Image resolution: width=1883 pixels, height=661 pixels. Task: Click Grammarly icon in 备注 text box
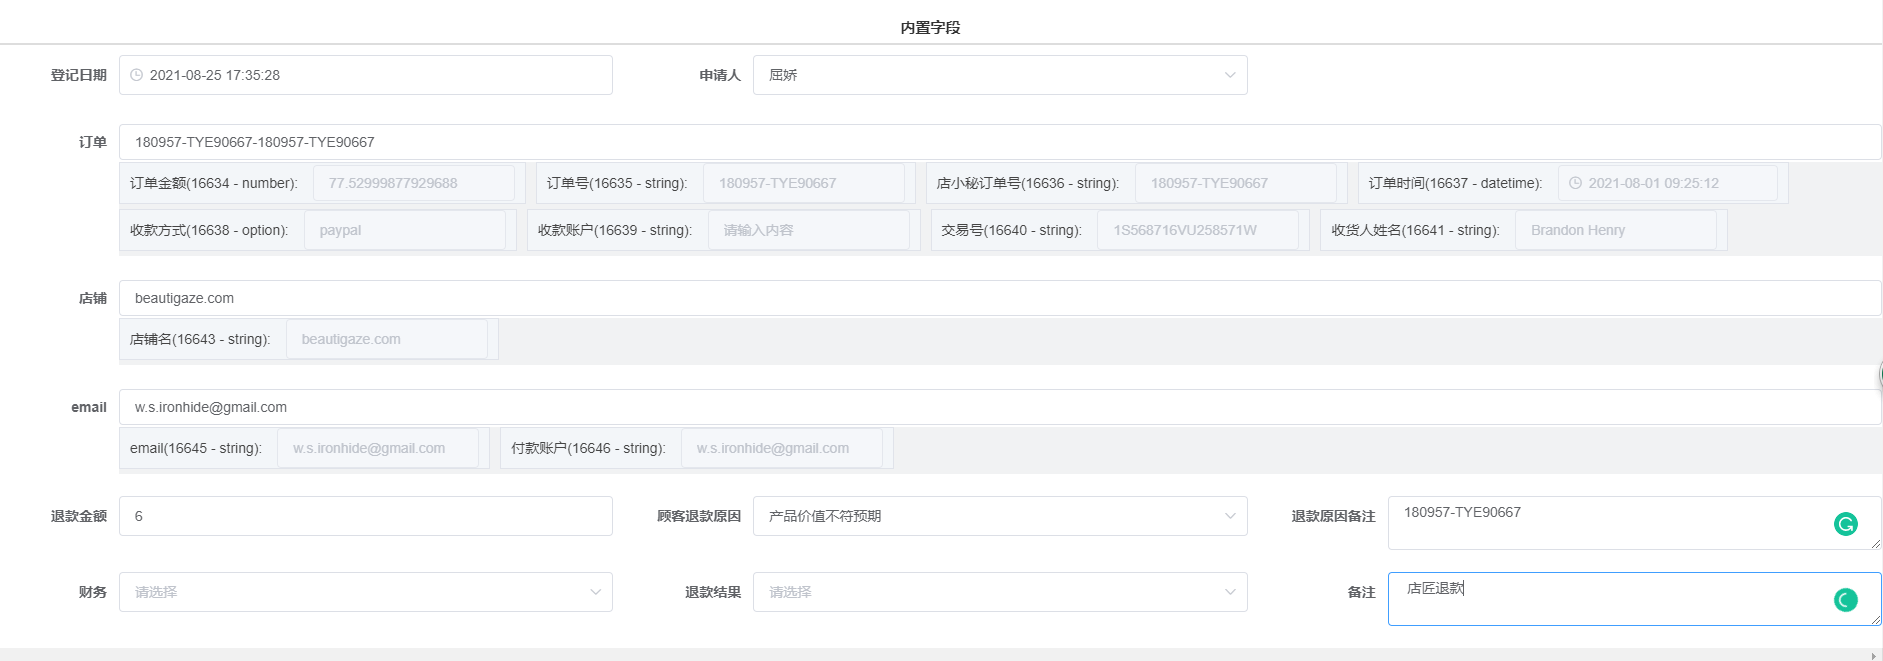pos(1845,600)
